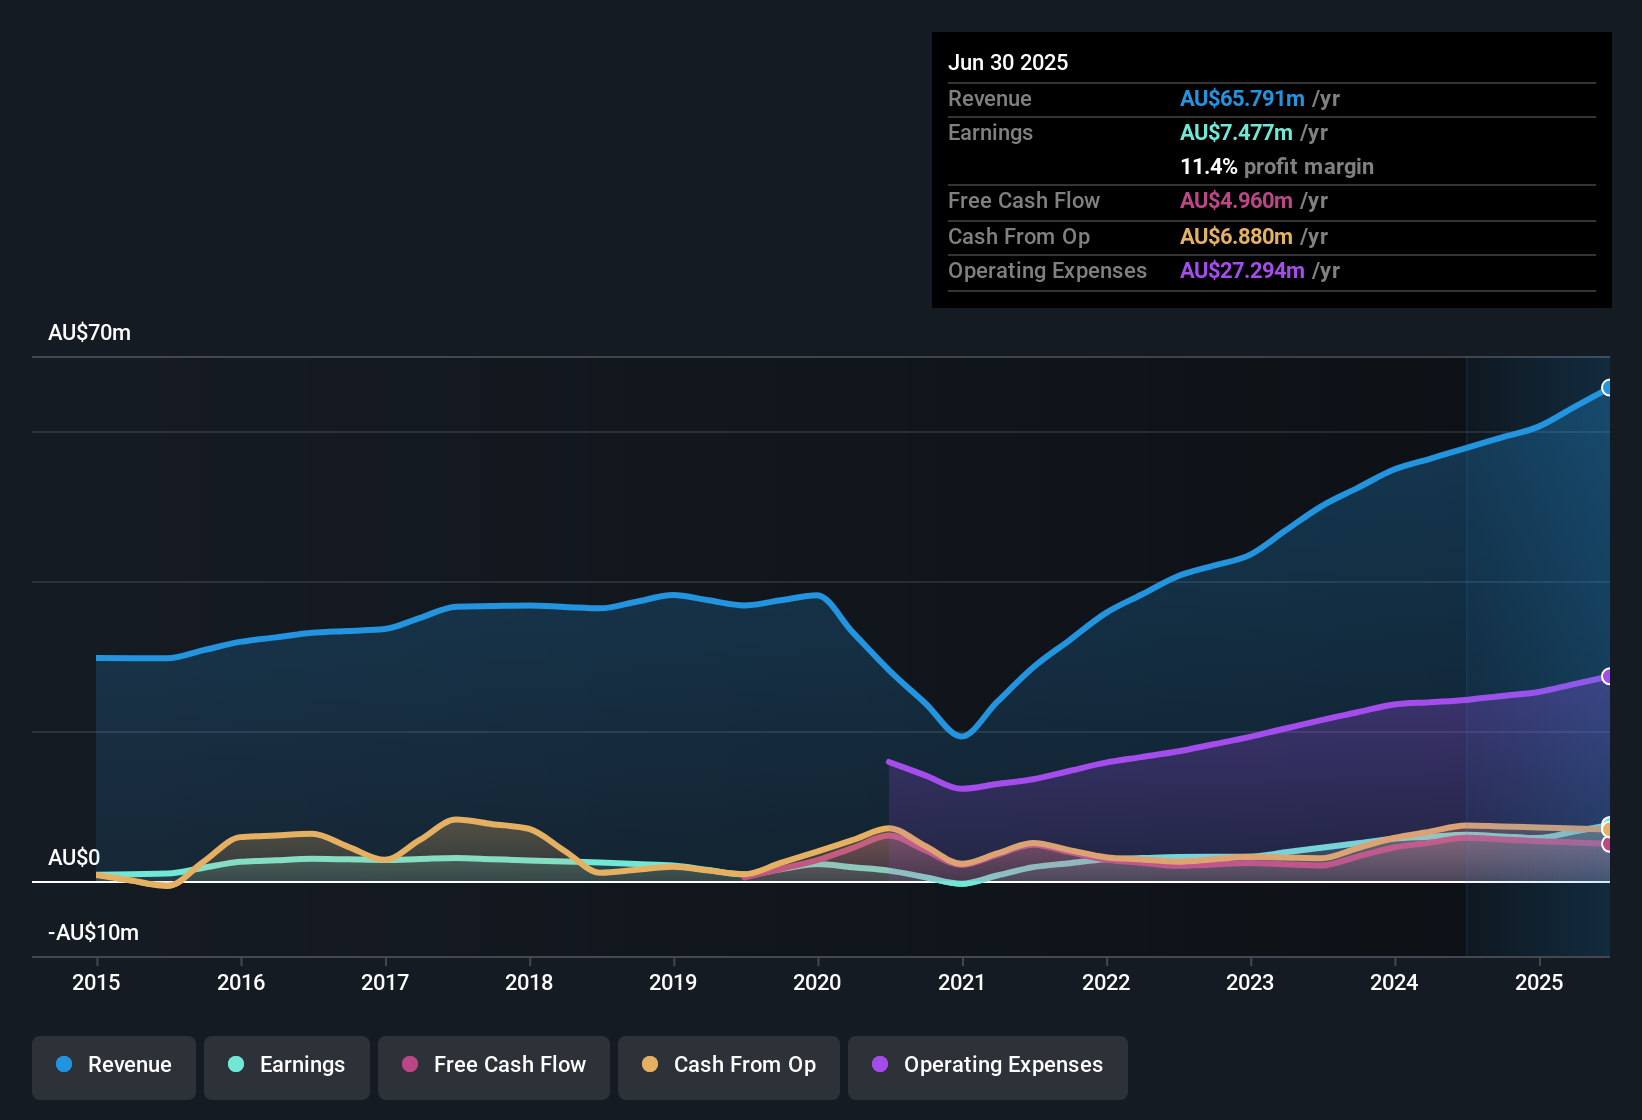Select the 2021 label on the x-axis
Screen dimensions: 1642x1120
tap(962, 983)
